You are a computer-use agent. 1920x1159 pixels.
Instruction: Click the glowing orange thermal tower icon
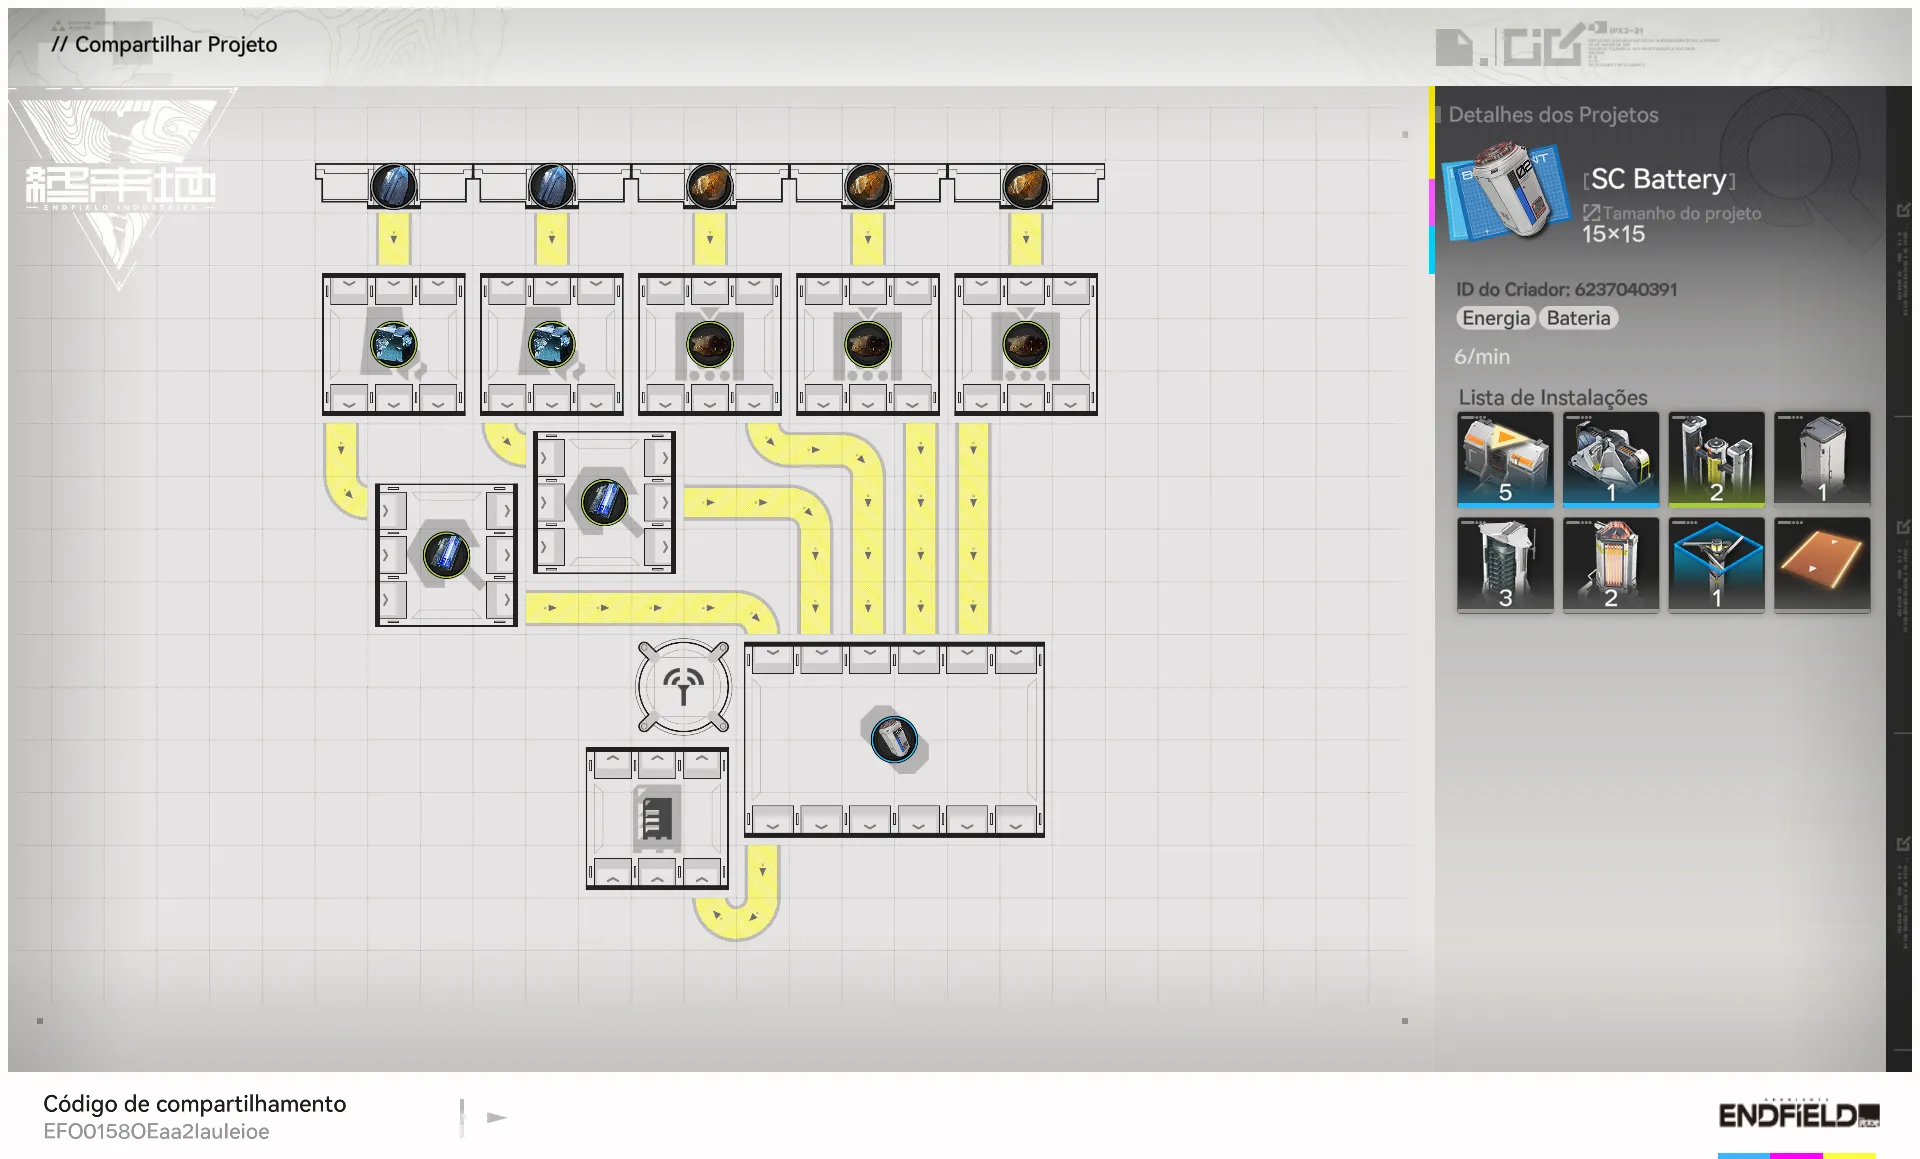click(x=1610, y=564)
